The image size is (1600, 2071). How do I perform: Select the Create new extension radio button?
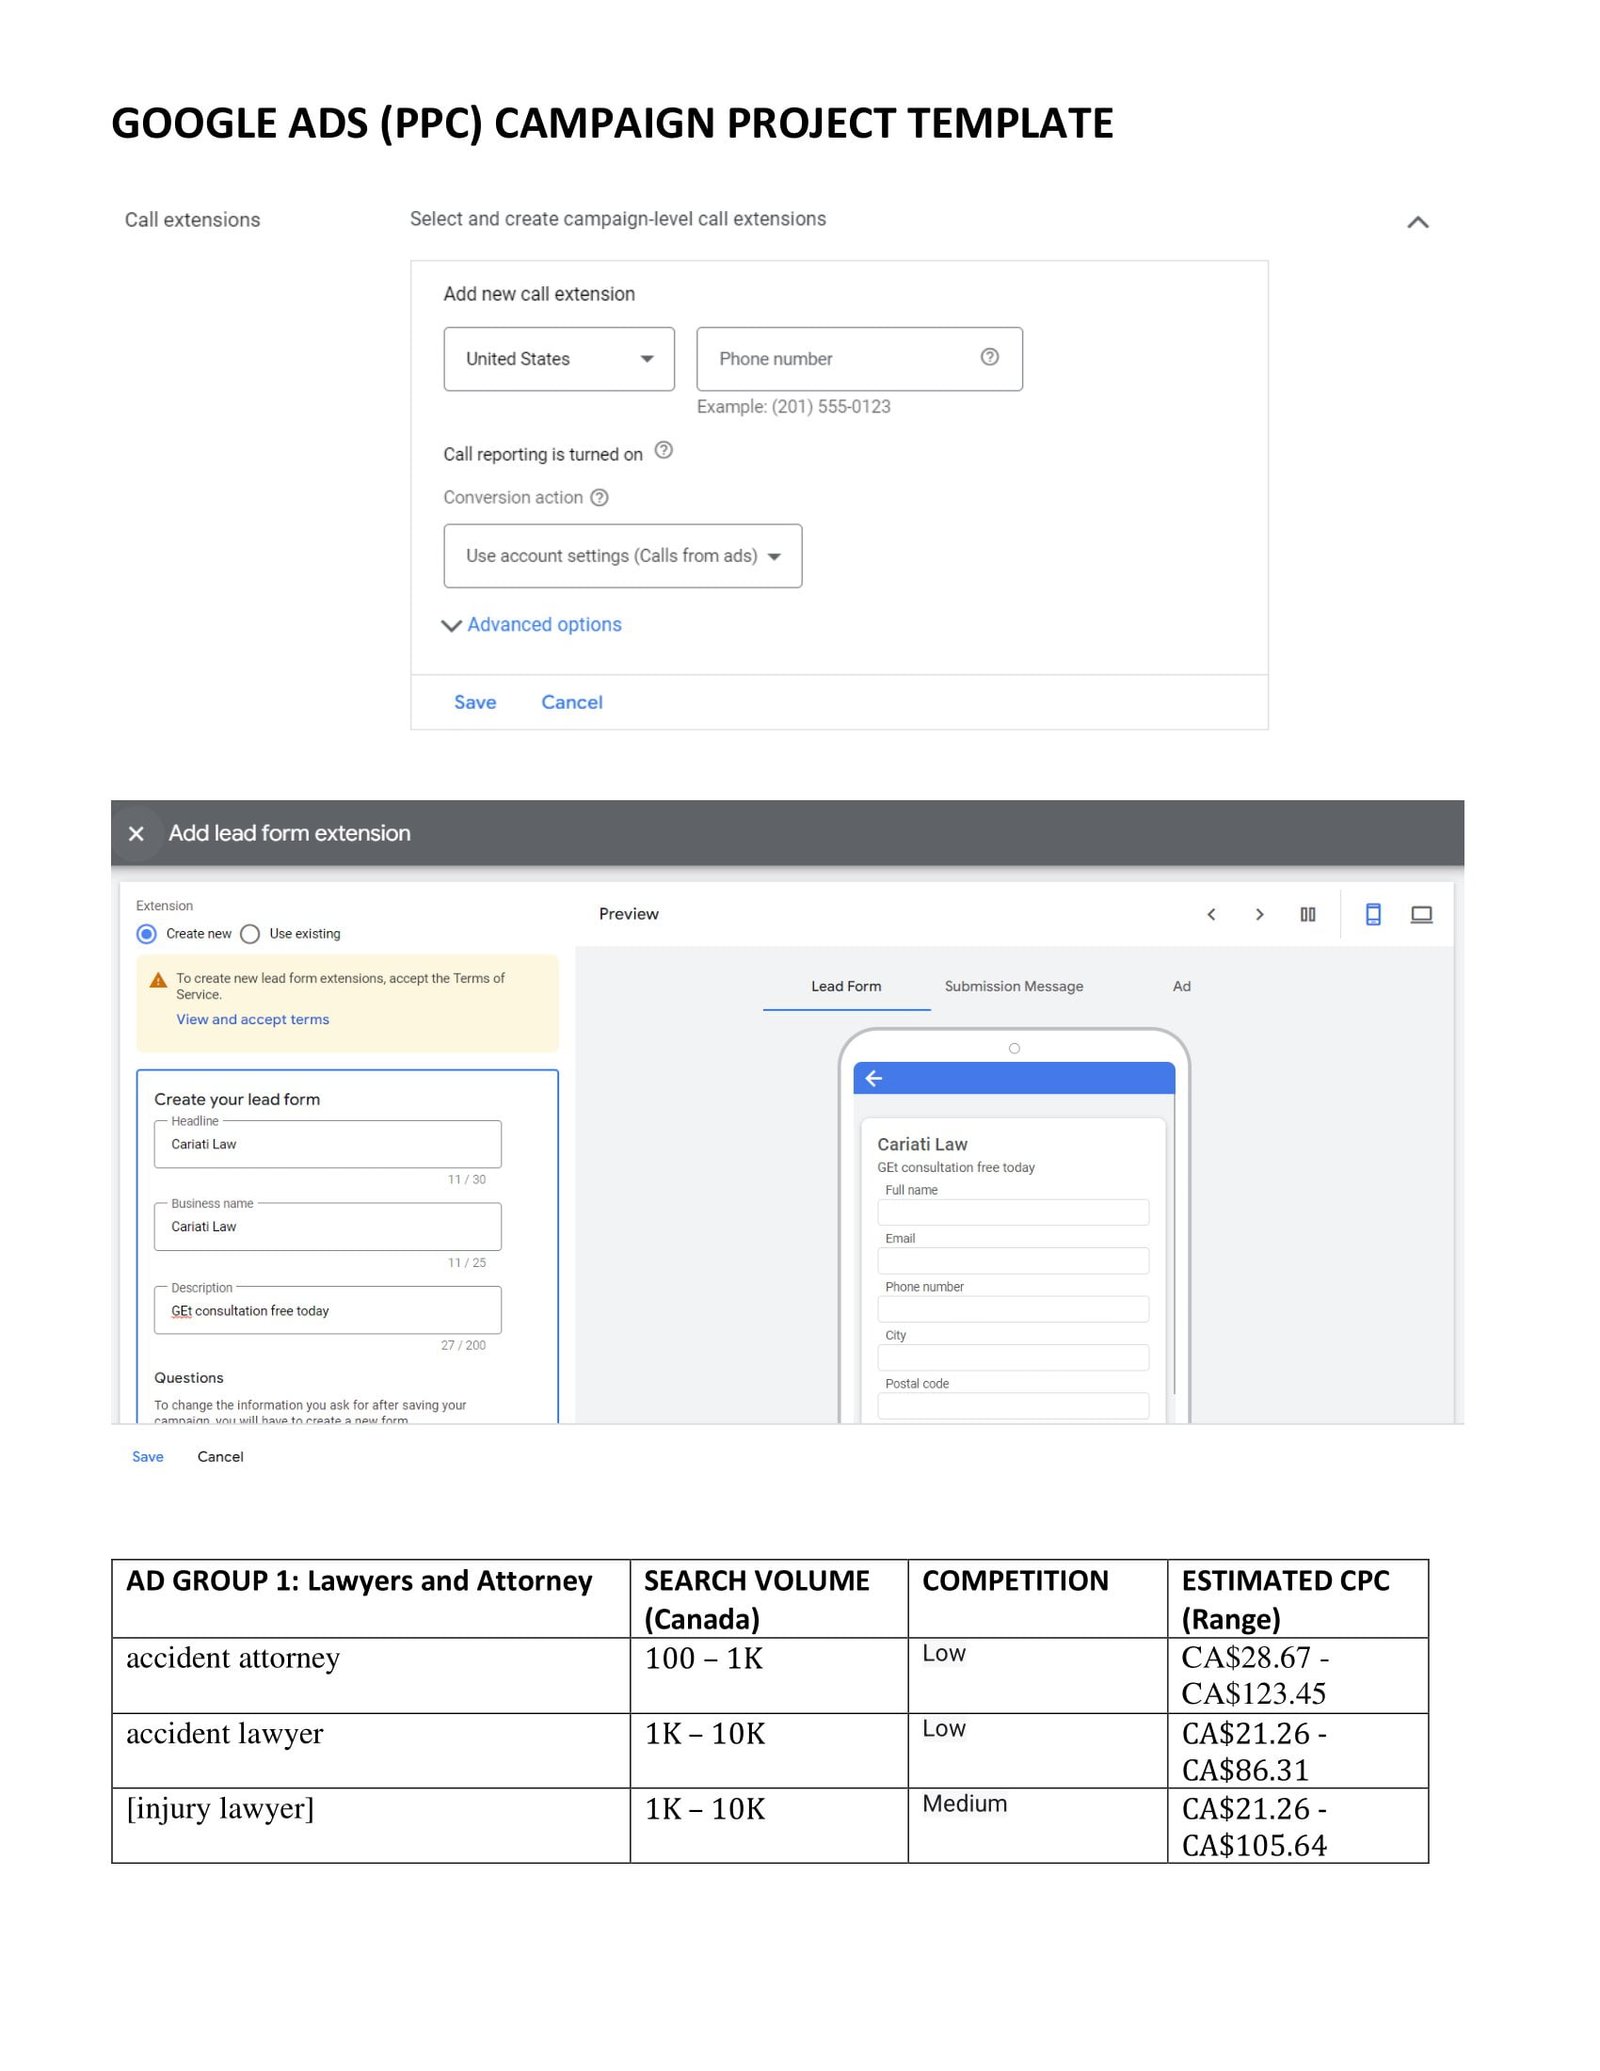[x=148, y=934]
